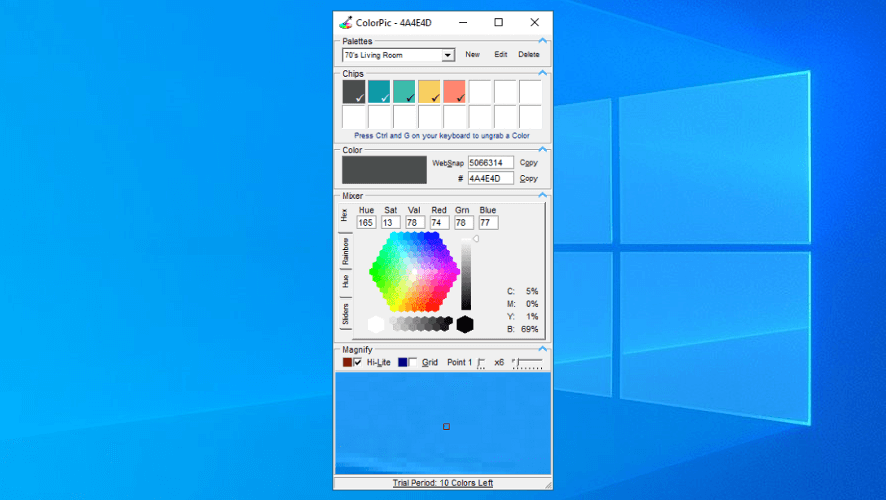Copy the WebSnap decimal color value
This screenshot has height=500, width=886.
click(528, 163)
